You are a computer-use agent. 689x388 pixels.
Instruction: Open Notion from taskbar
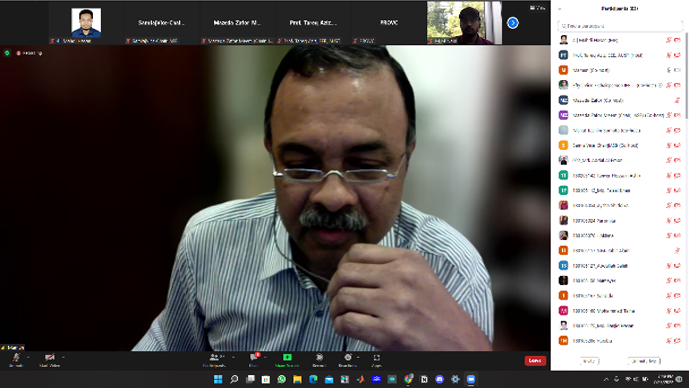(424, 379)
